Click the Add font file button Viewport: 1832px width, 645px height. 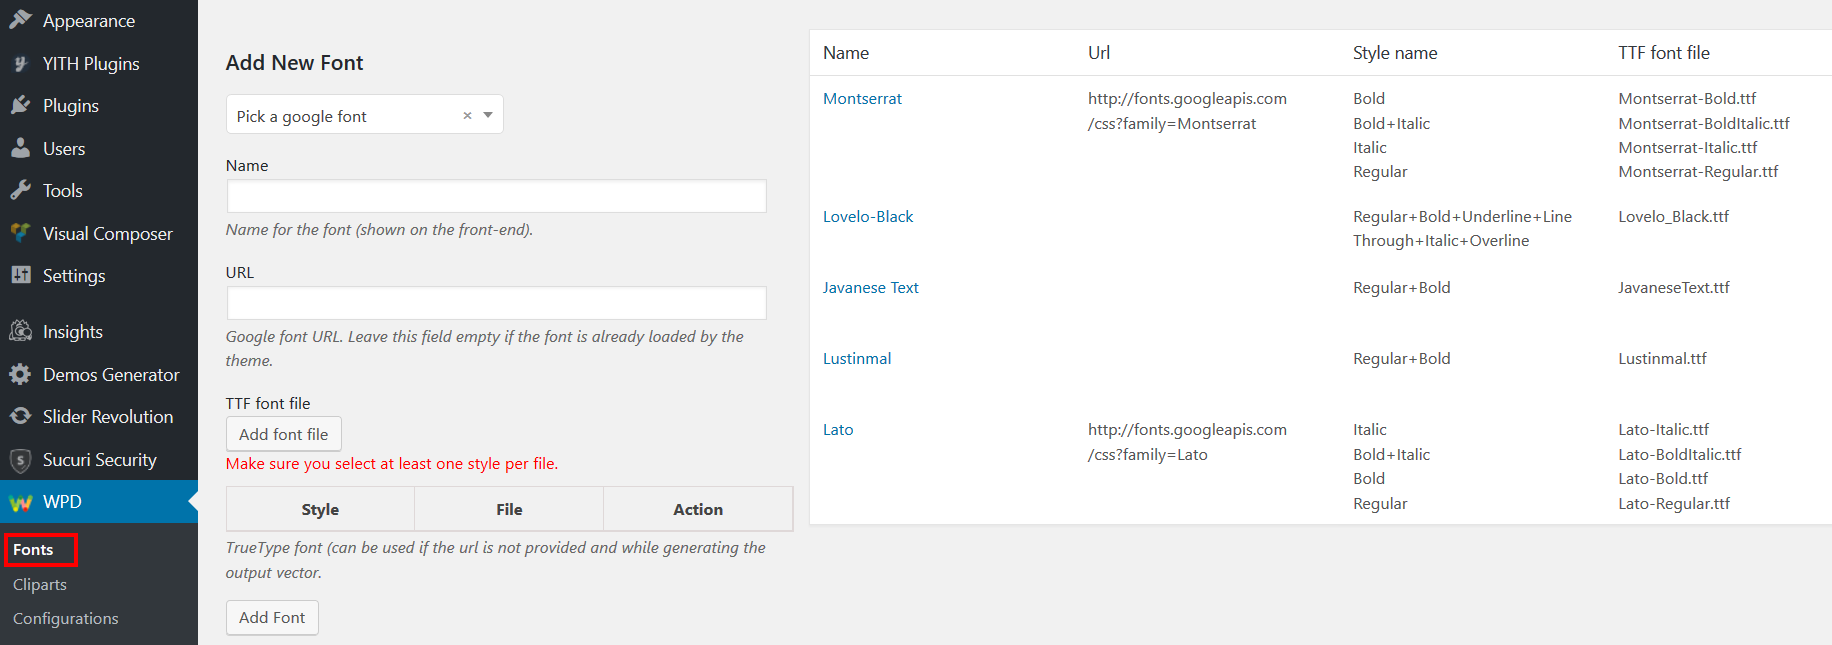[284, 434]
